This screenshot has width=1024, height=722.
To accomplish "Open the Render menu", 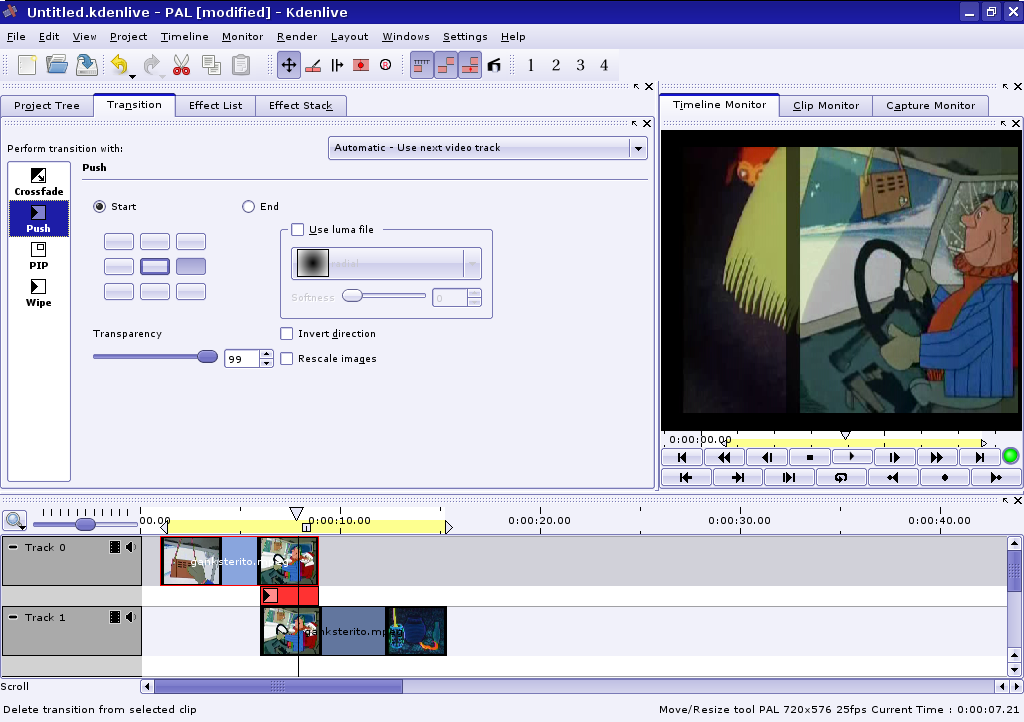I will 297,37.
